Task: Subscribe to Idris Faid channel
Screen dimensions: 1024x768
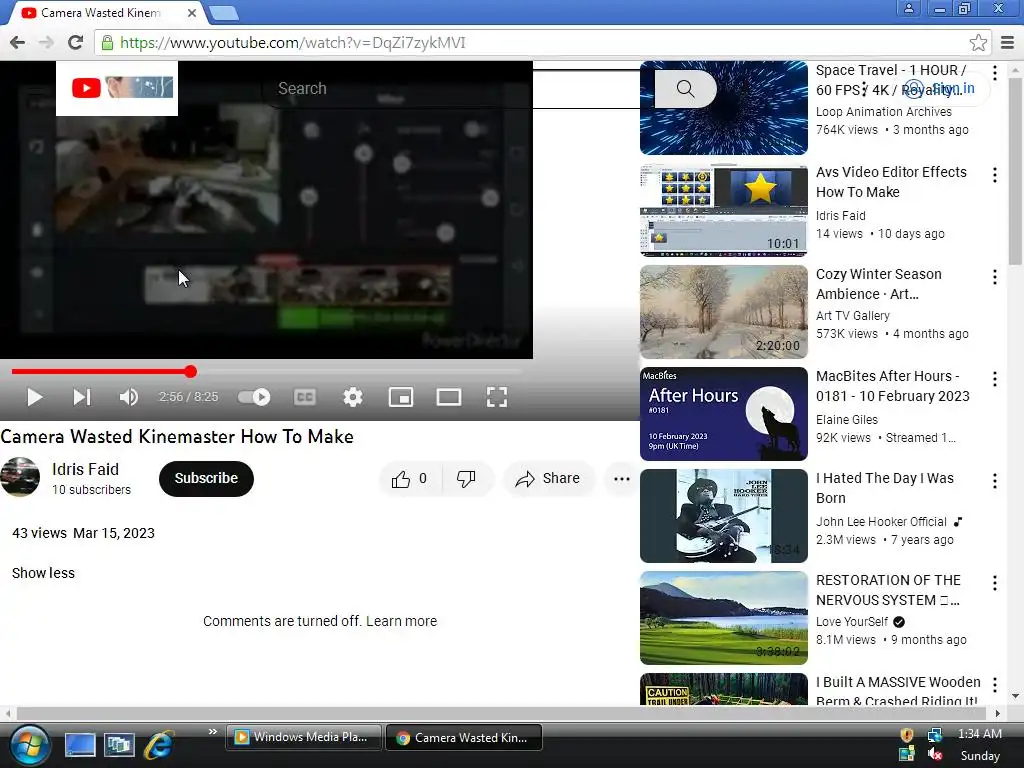Action: tap(206, 479)
